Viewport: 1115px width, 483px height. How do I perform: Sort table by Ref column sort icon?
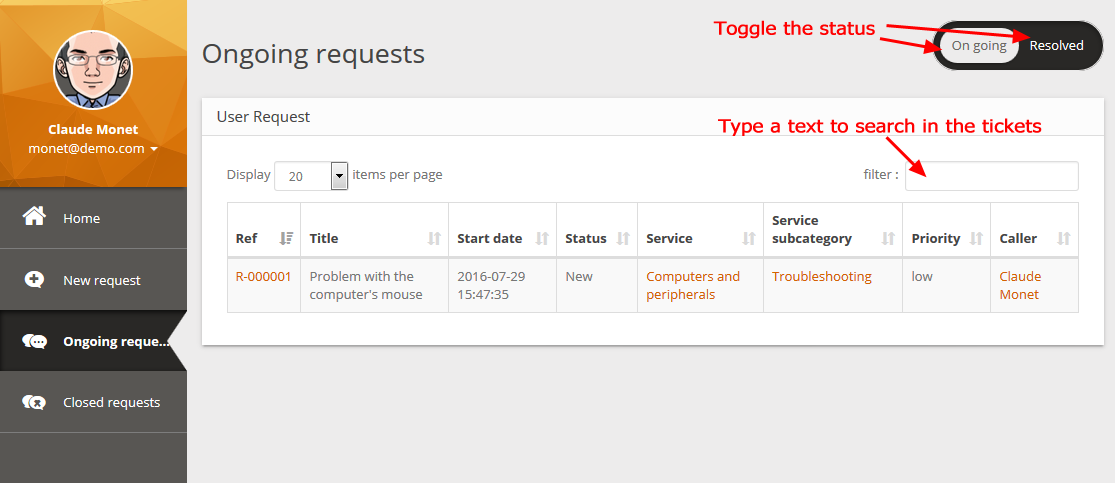tap(286, 238)
